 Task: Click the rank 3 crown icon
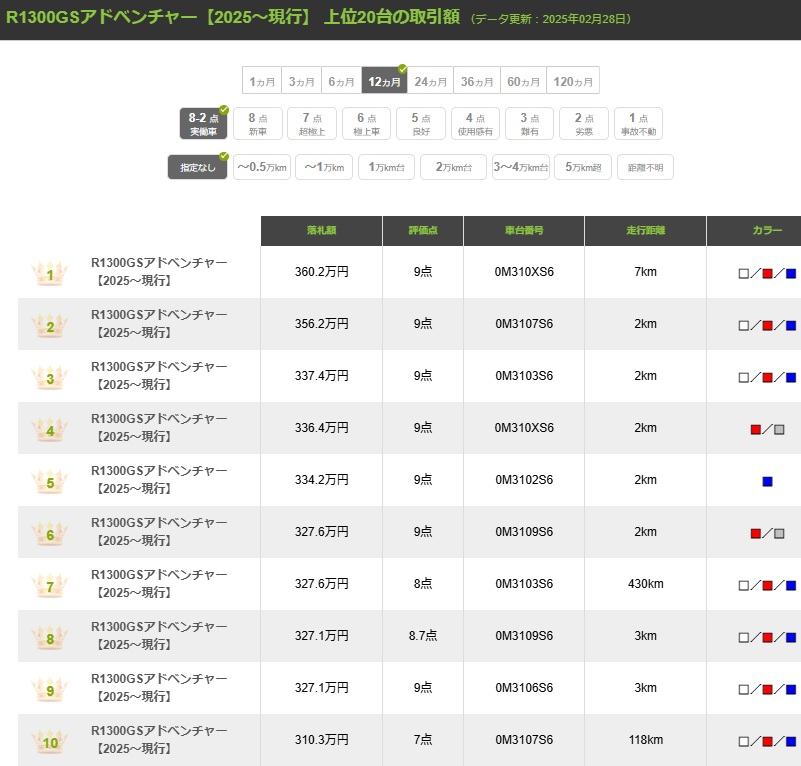50,377
